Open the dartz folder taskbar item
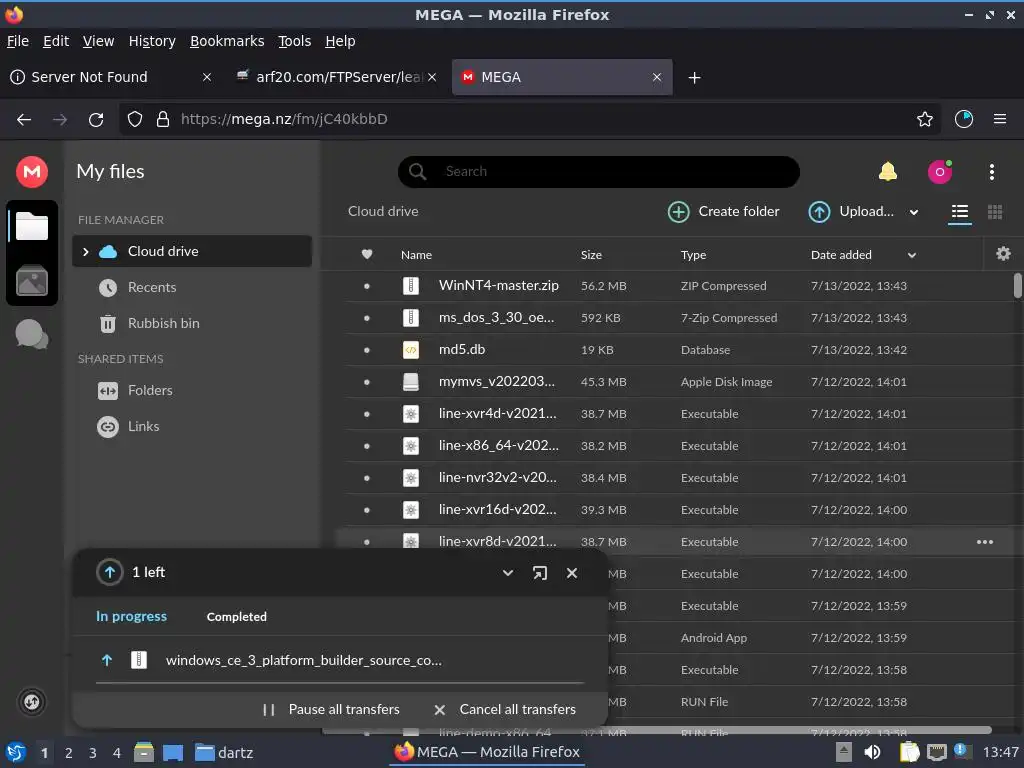The image size is (1024, 768). point(224,752)
